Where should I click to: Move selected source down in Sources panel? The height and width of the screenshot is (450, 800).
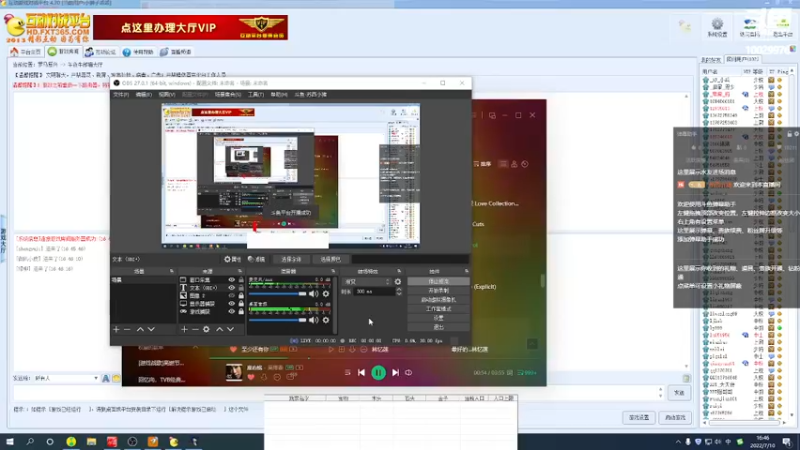(231, 330)
